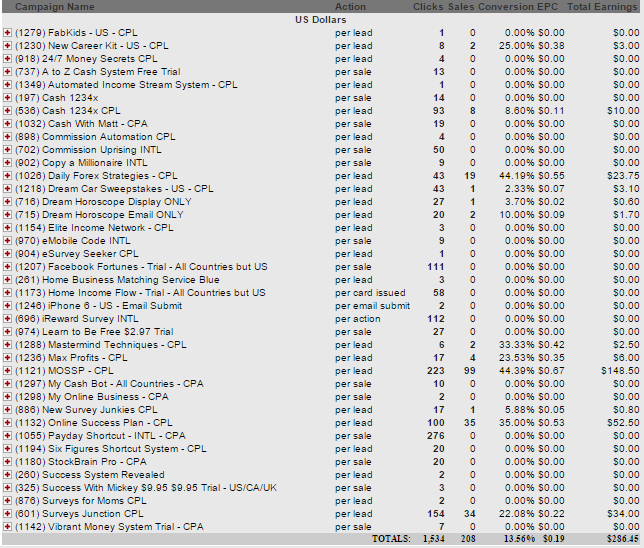
Task: Click plus icon beside Surveys for Moms CPL
Action: click(x=7, y=501)
